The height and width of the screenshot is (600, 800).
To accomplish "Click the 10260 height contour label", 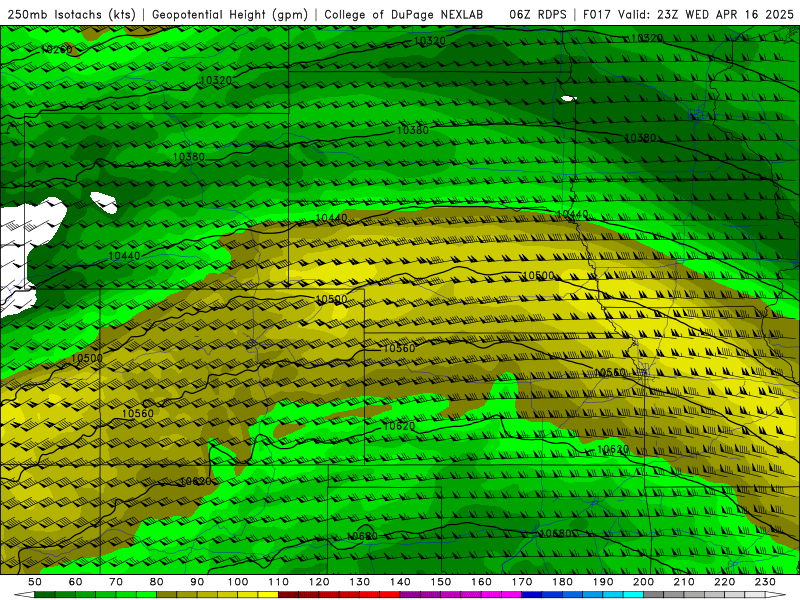I will tap(57, 49).
